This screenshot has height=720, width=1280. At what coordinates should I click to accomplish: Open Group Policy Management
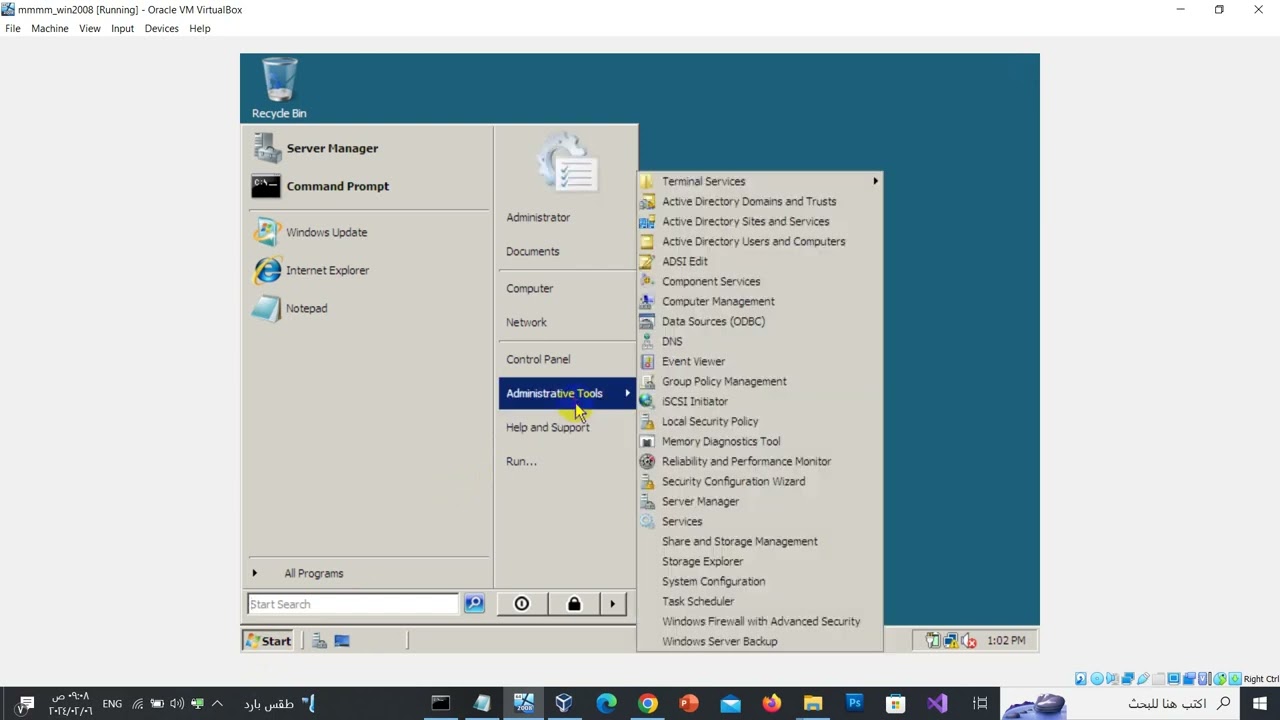coord(760,381)
